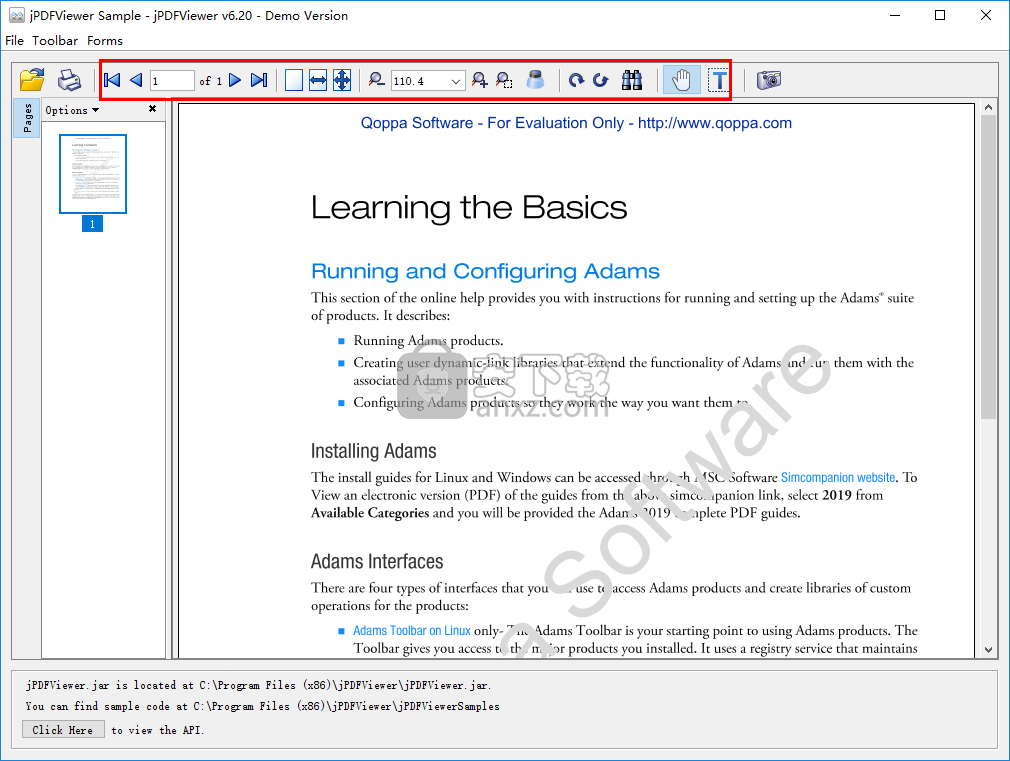Click the page 1 thumbnail number label
This screenshot has height=761, width=1010.
point(92,224)
